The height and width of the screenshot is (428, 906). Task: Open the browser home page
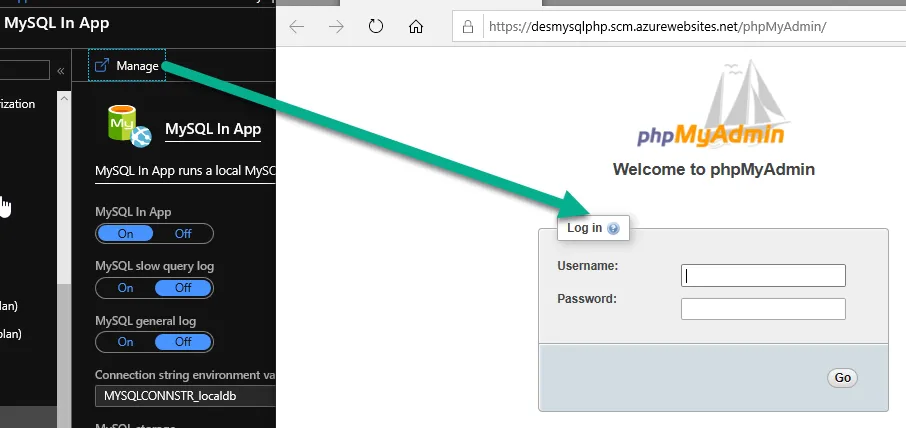point(415,27)
